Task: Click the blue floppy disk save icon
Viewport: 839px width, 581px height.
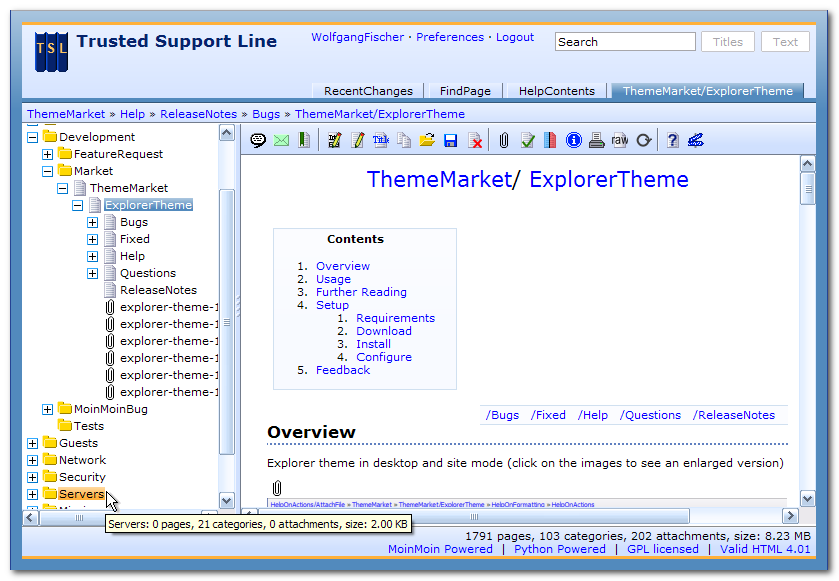Action: point(451,140)
